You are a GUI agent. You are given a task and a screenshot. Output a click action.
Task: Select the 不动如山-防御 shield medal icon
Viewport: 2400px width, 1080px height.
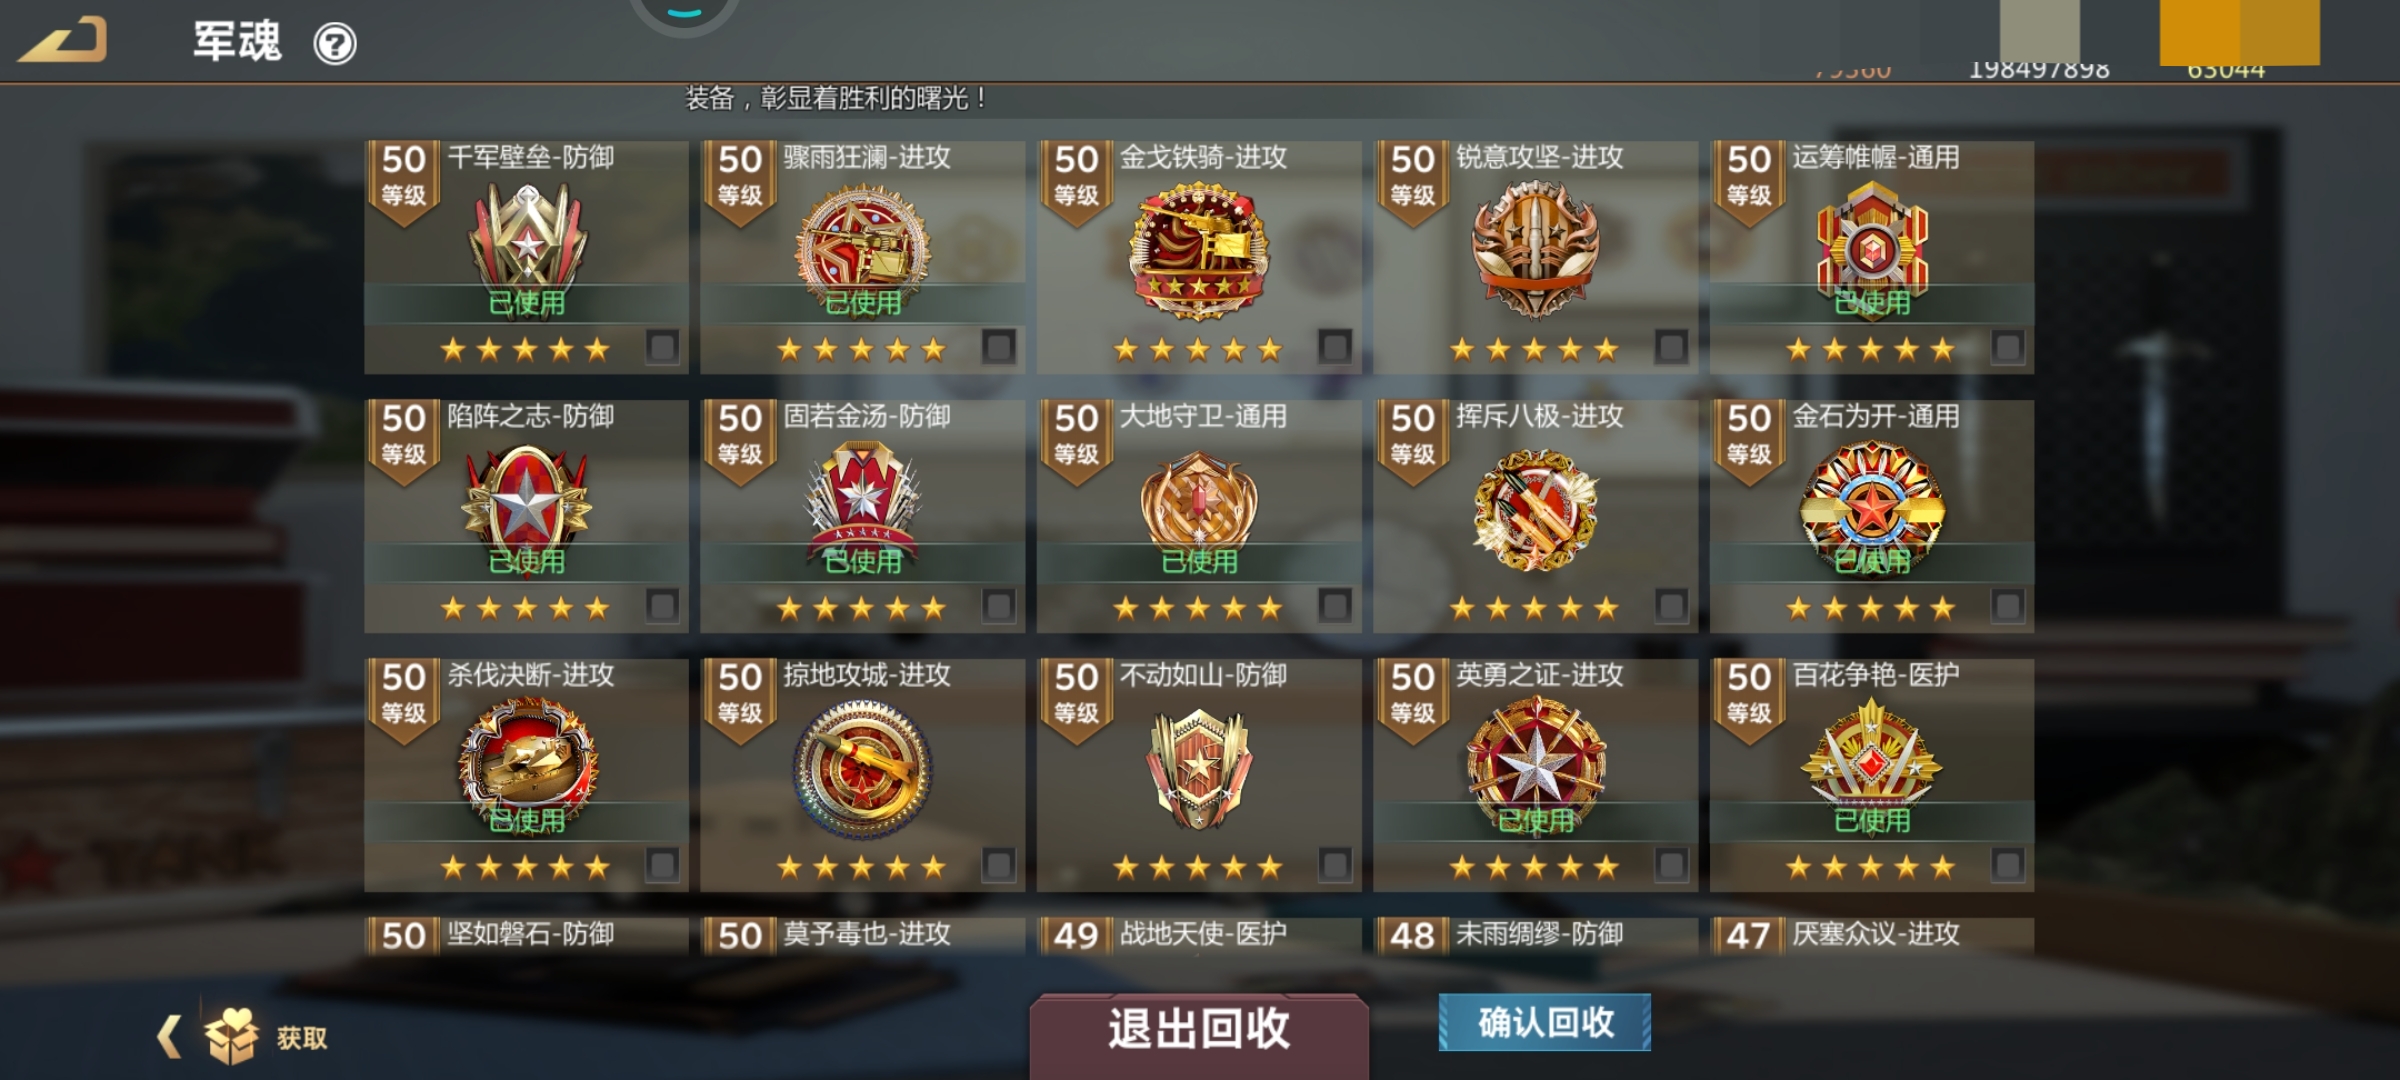(x=1199, y=767)
